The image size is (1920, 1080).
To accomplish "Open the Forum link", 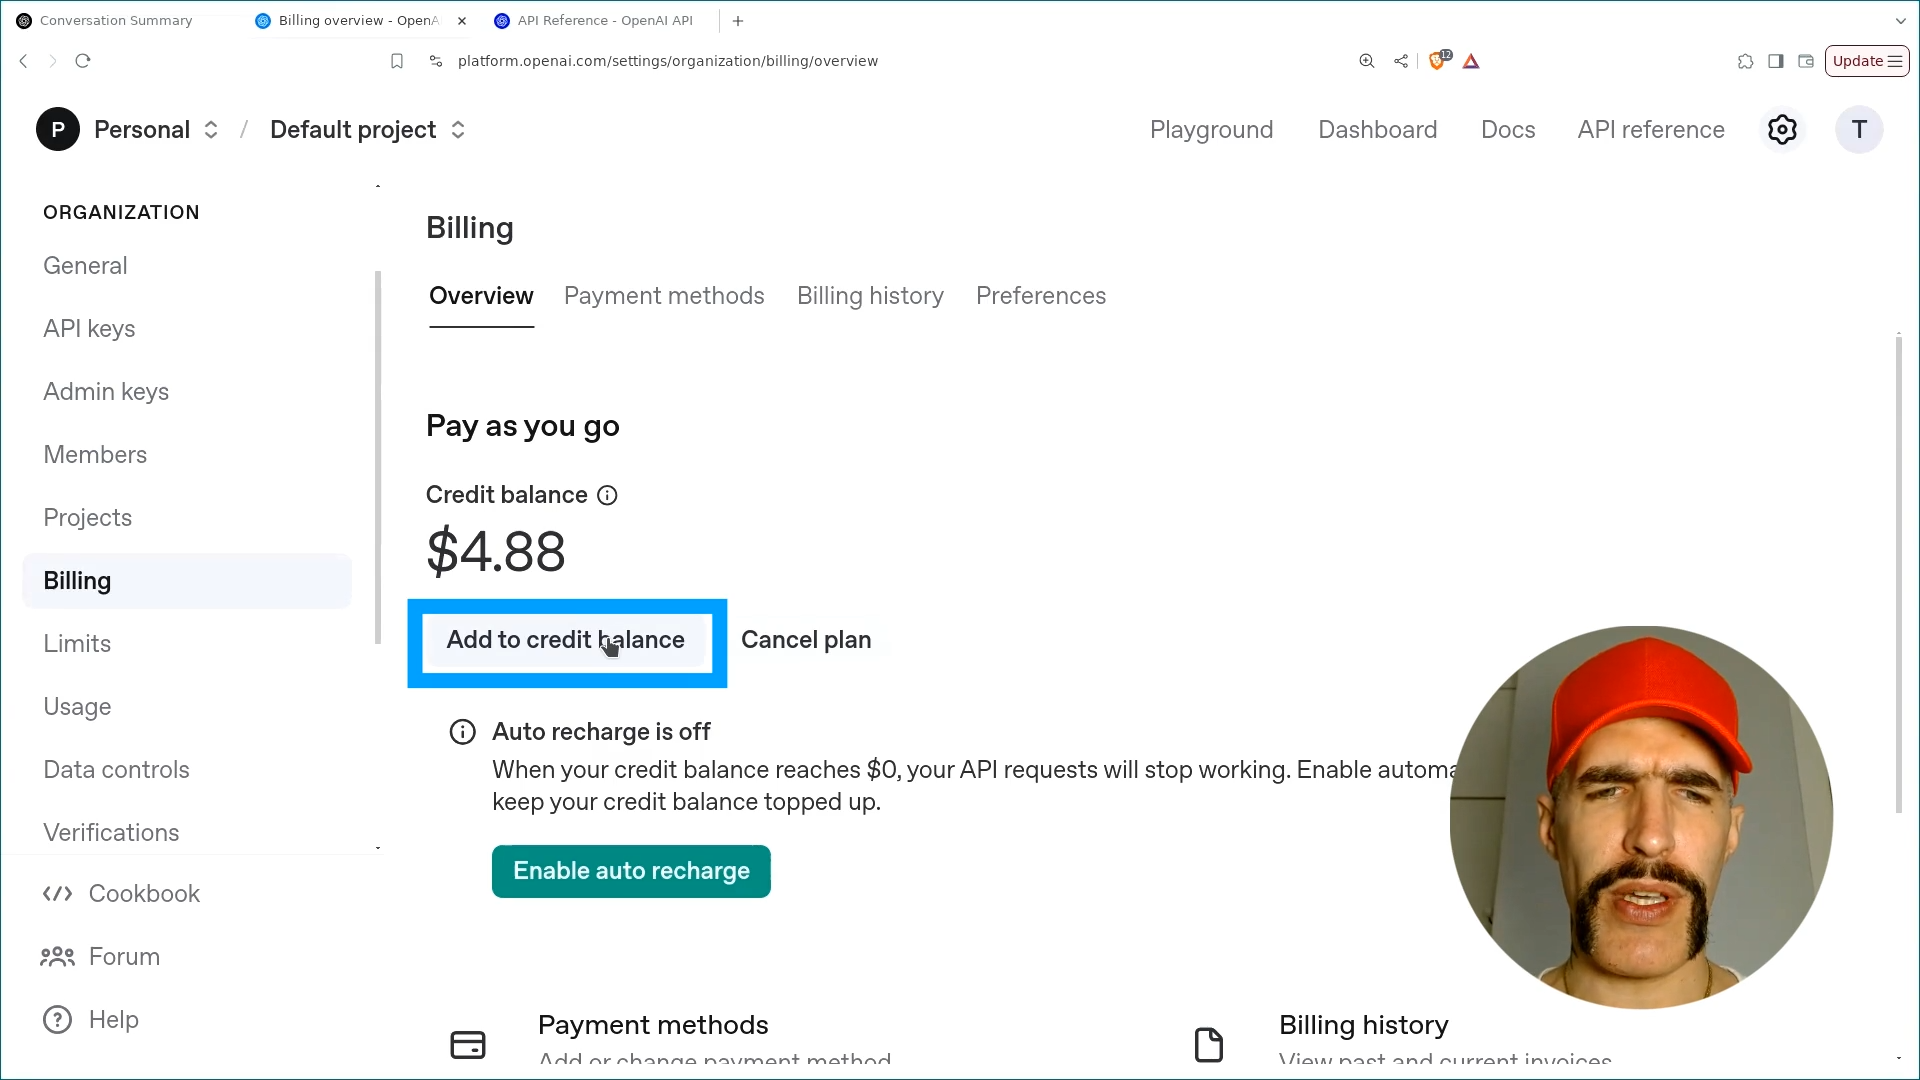I will (x=100, y=957).
